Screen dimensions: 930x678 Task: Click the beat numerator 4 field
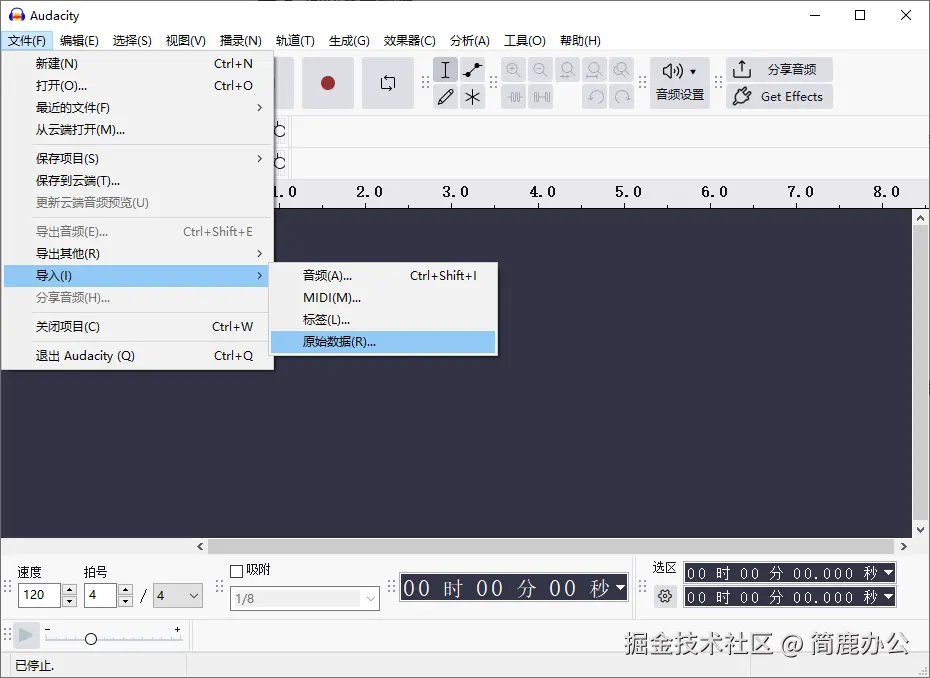[x=100, y=596]
